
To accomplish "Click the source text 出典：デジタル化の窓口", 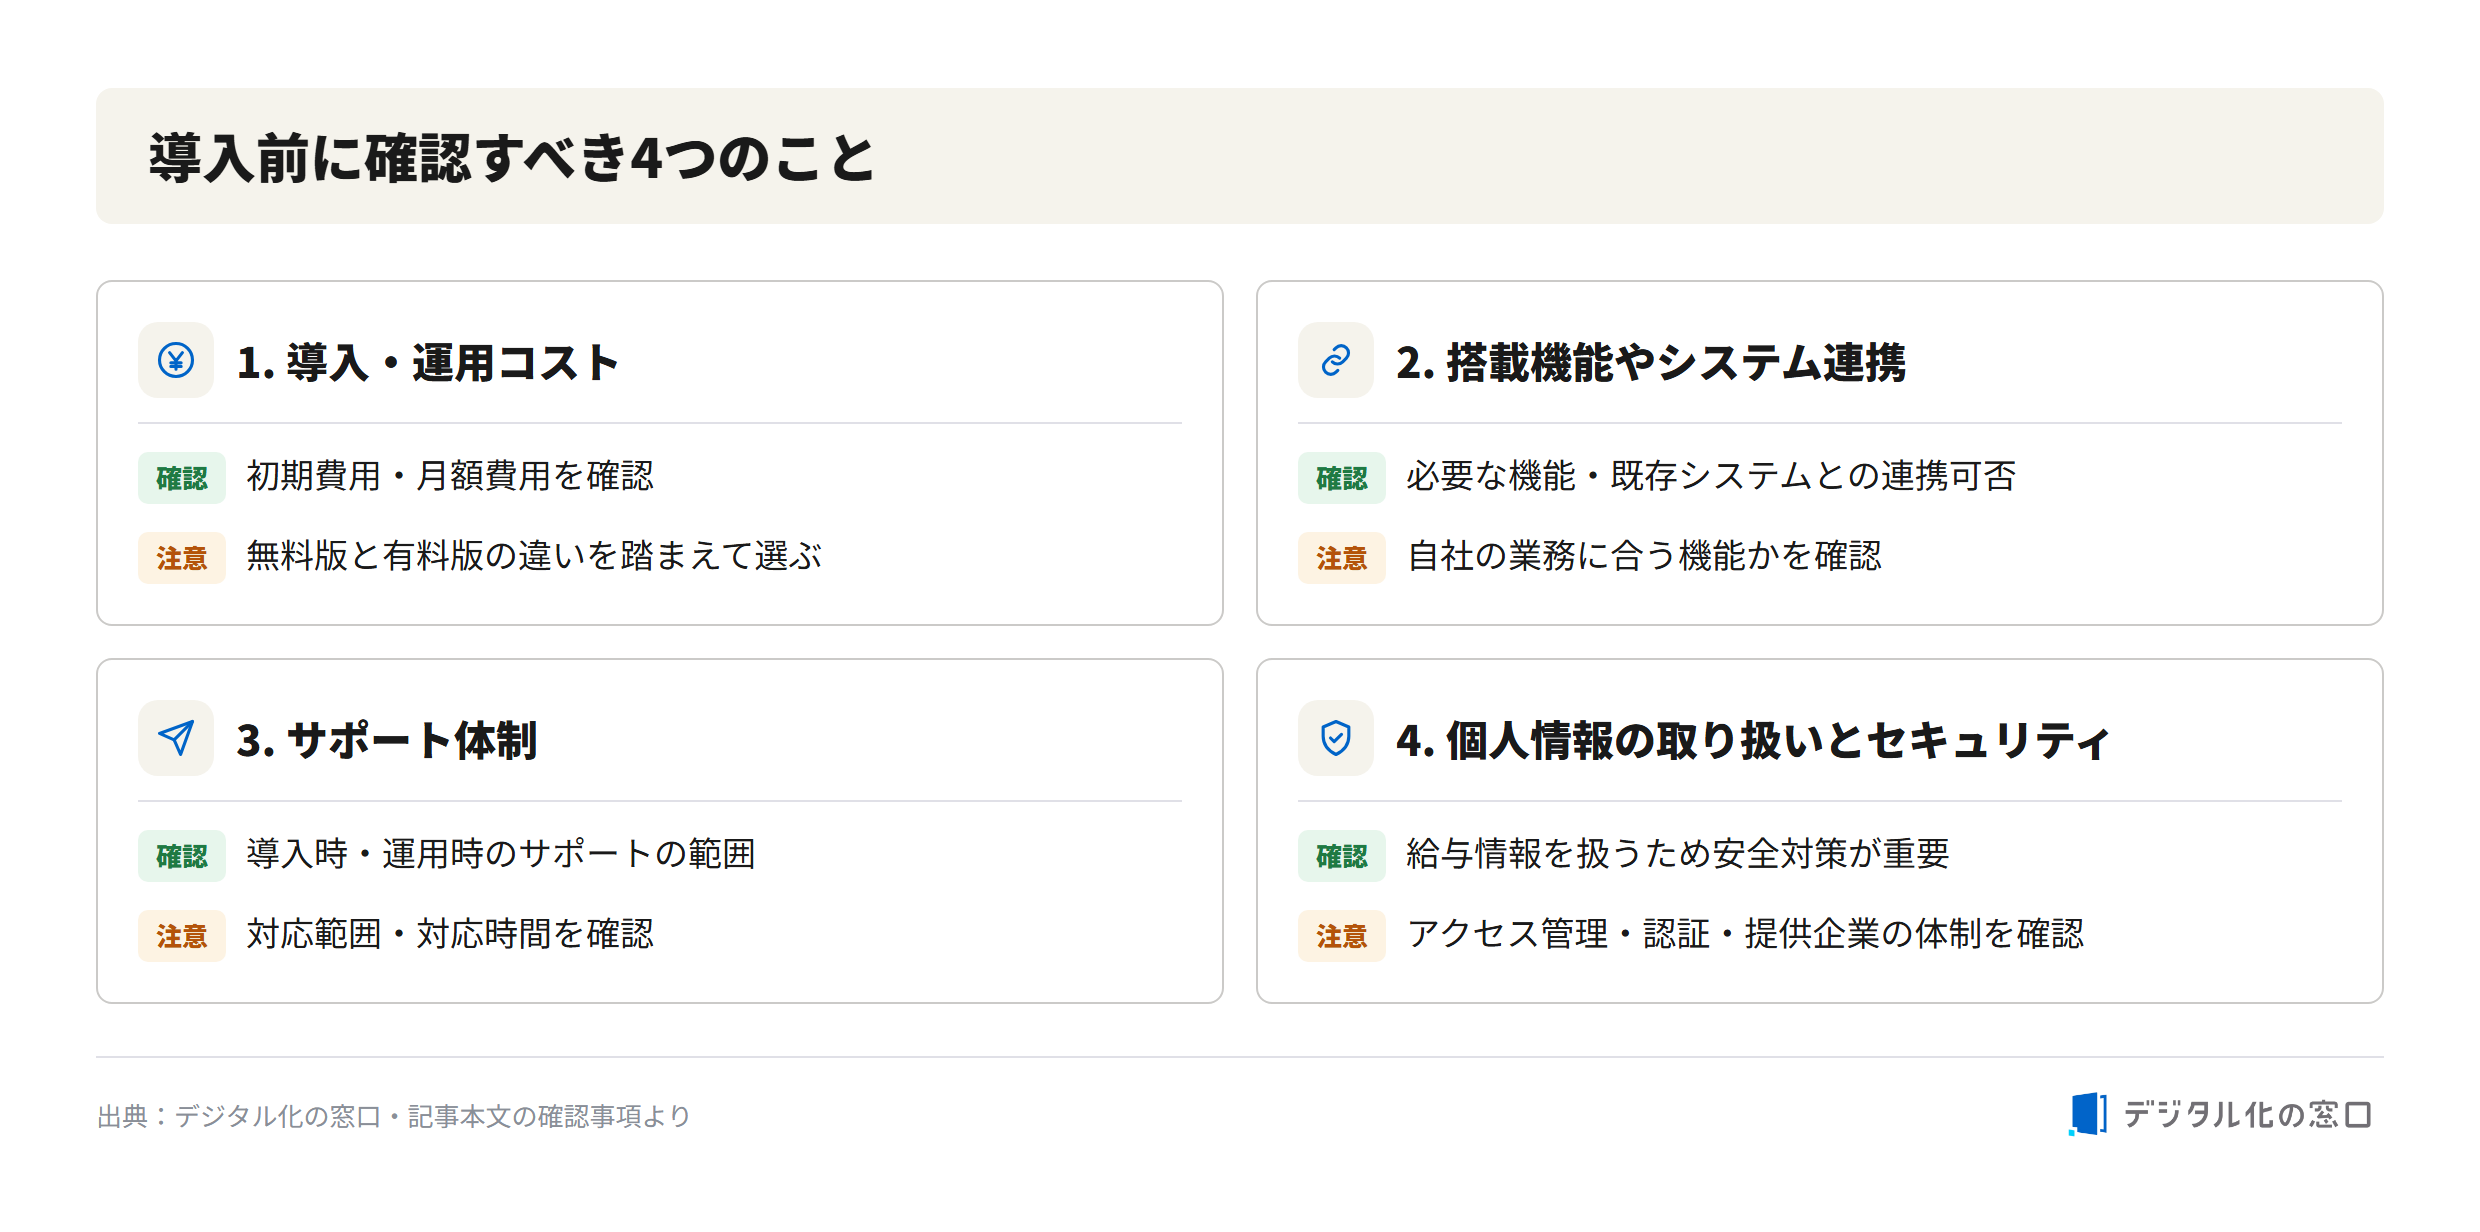I will tap(239, 1116).
